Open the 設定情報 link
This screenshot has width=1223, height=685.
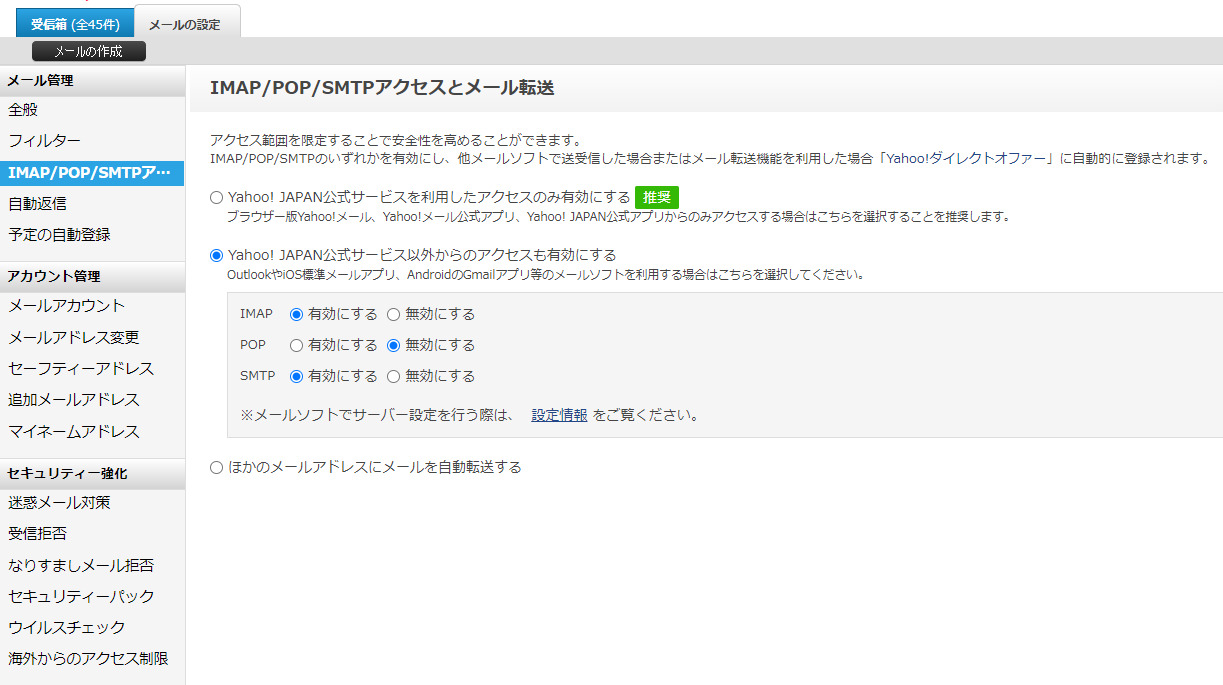tap(559, 415)
